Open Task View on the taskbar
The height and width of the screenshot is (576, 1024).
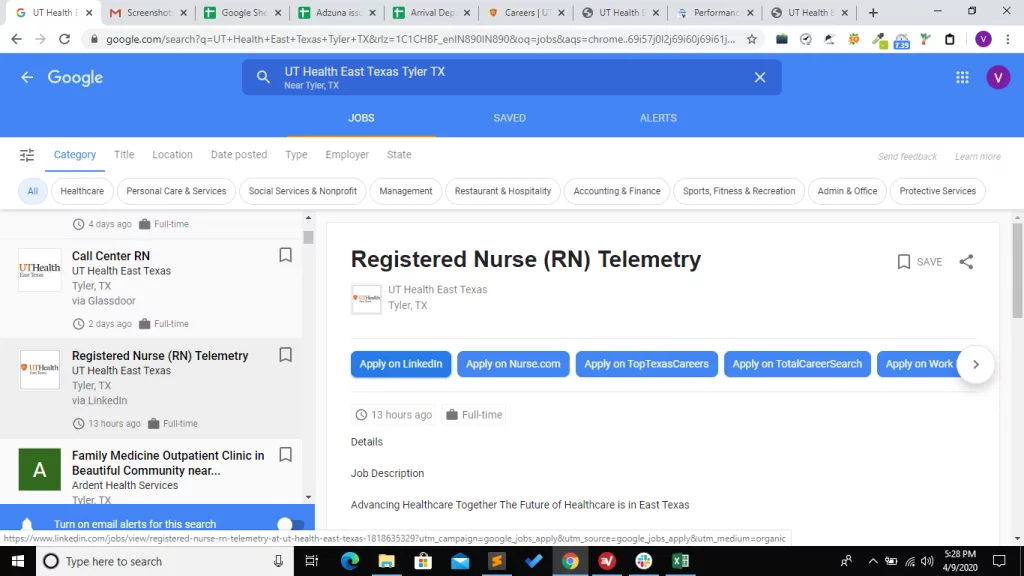click(x=312, y=561)
